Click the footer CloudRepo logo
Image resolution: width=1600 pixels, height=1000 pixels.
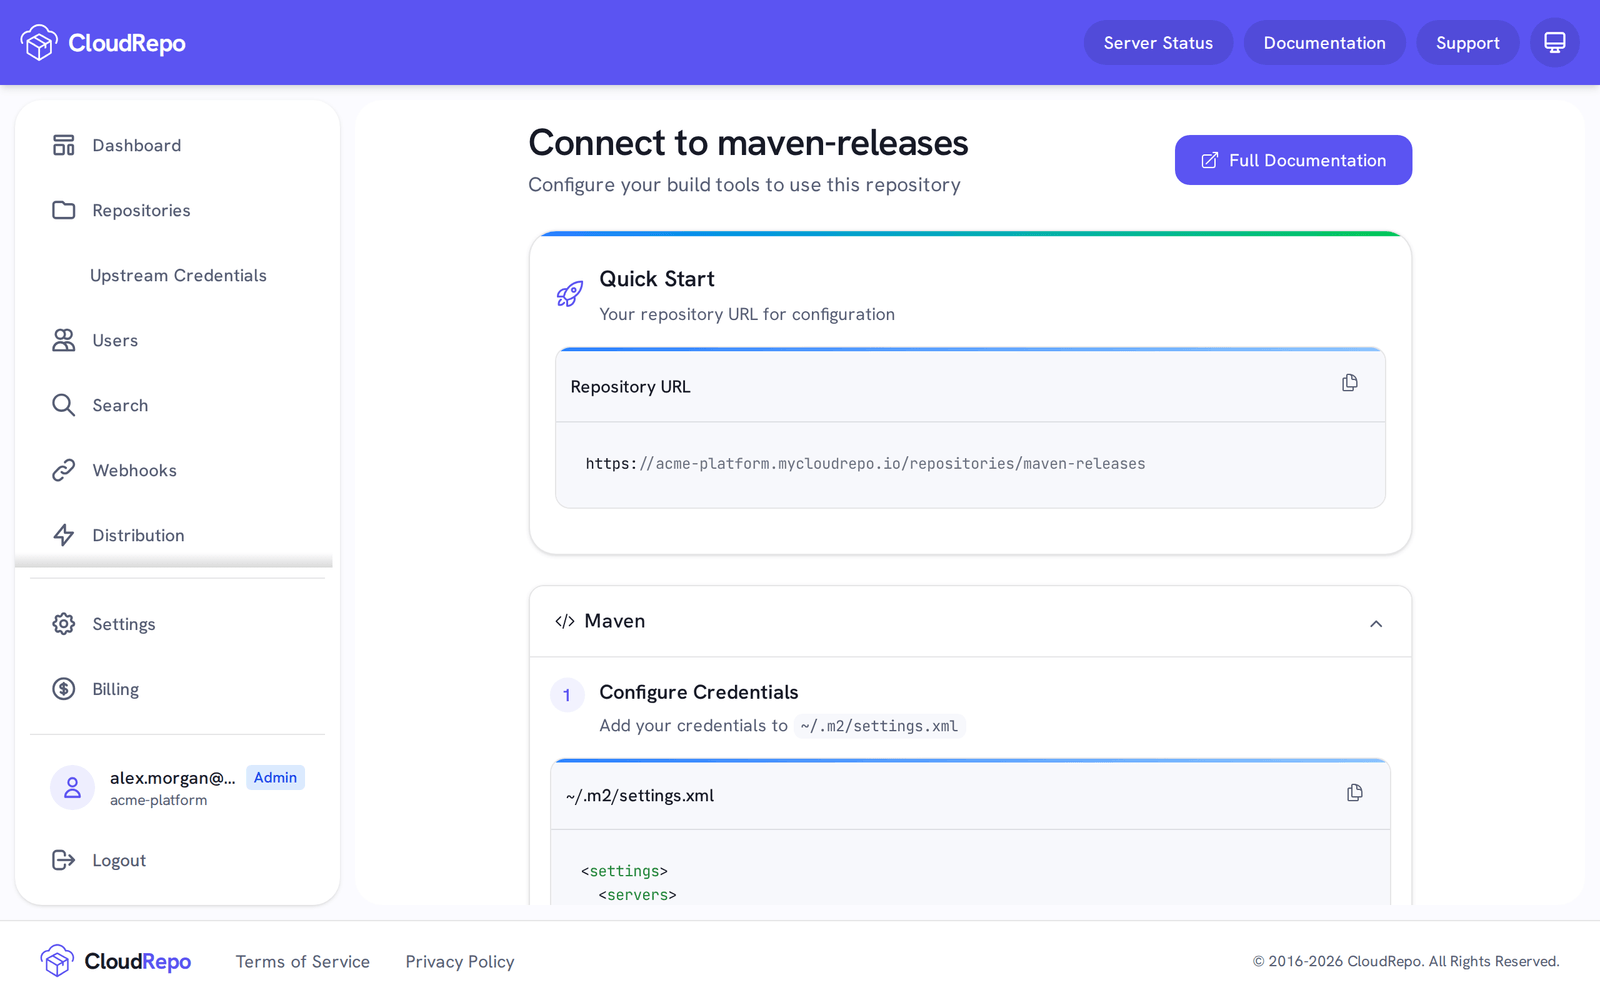point(116,961)
